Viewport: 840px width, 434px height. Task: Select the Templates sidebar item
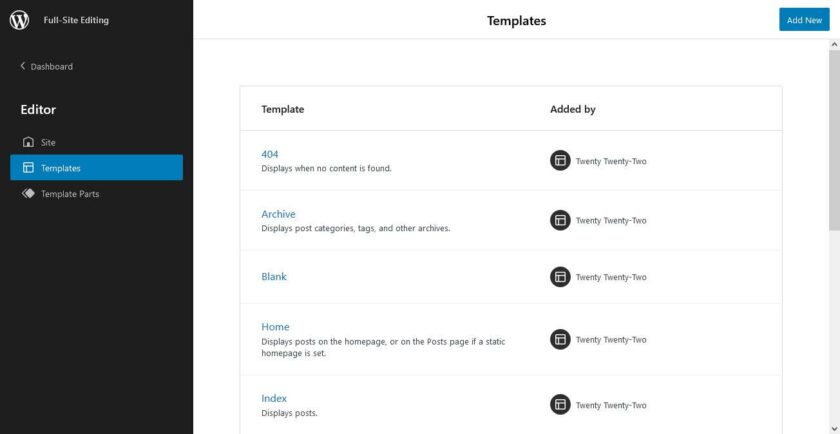96,168
